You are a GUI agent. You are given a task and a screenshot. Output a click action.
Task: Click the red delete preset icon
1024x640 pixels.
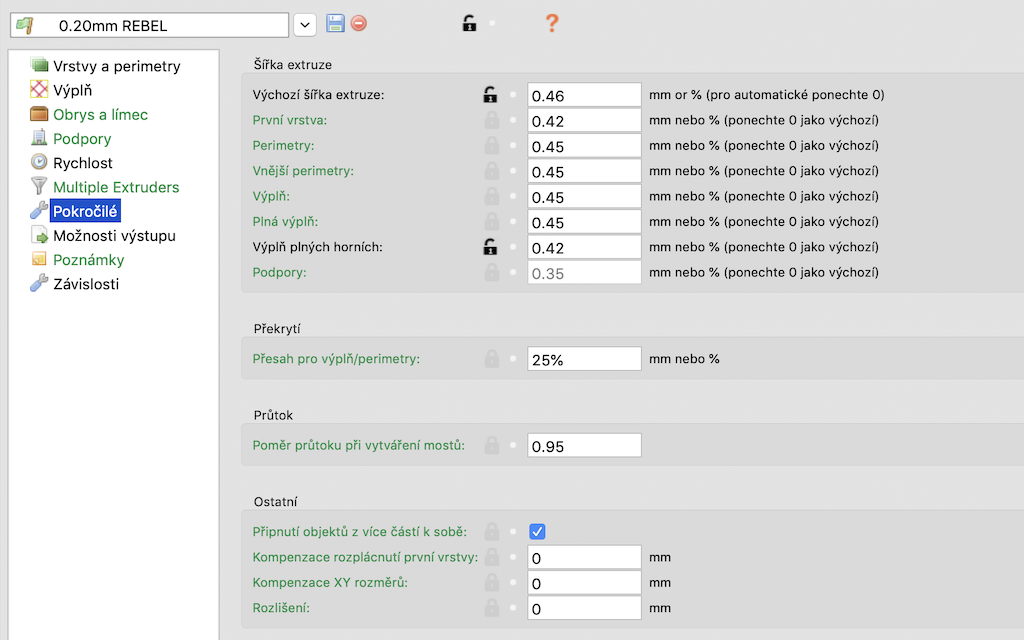[358, 23]
